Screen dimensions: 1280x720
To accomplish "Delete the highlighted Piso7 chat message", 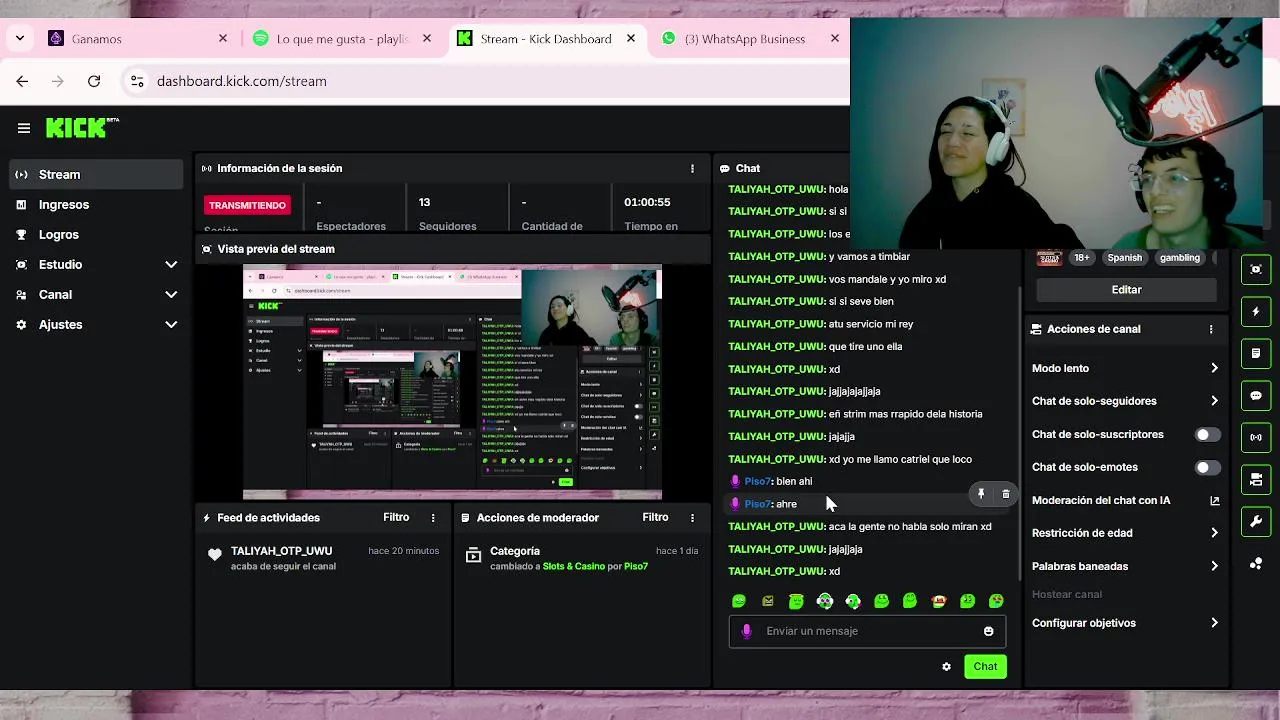I will 1006,494.
